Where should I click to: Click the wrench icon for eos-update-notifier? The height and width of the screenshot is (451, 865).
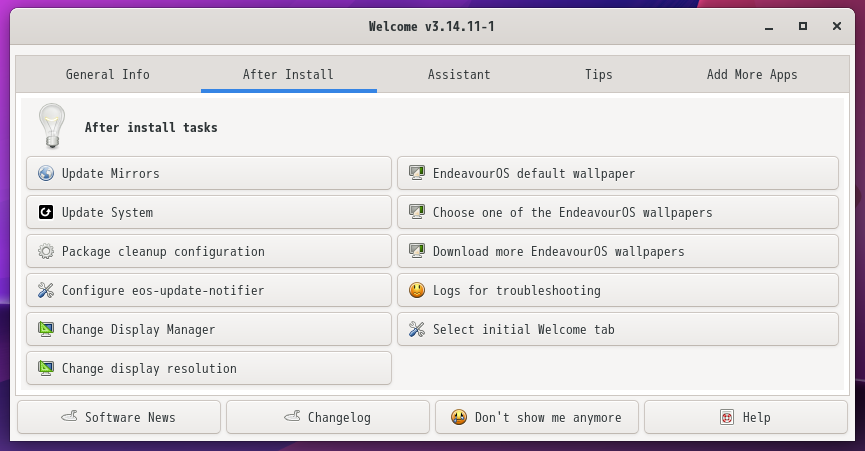[46, 291]
